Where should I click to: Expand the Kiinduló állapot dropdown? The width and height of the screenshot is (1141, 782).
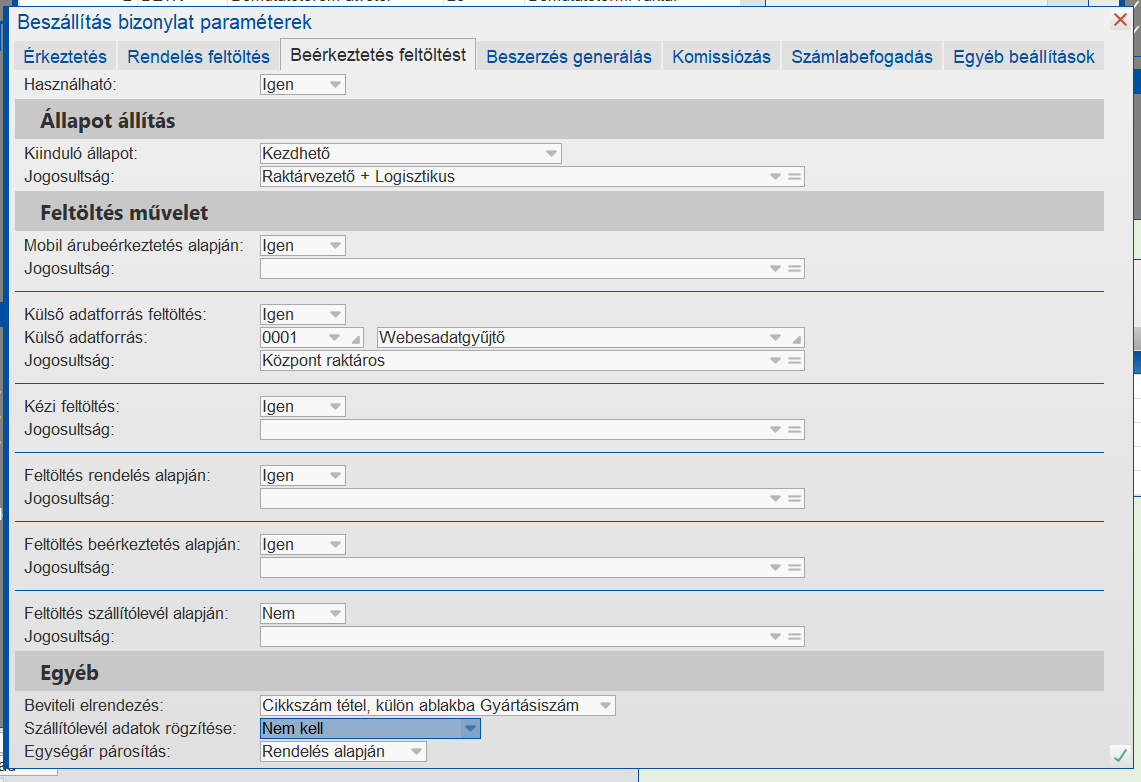point(551,153)
